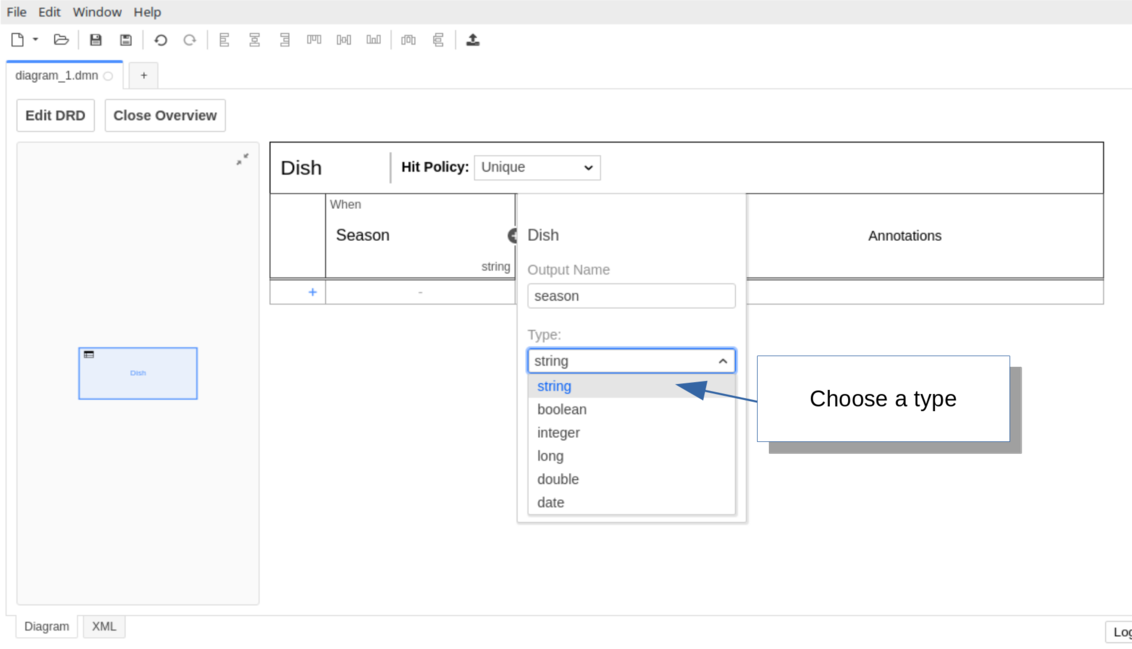Click the align elements left icon

point(225,40)
